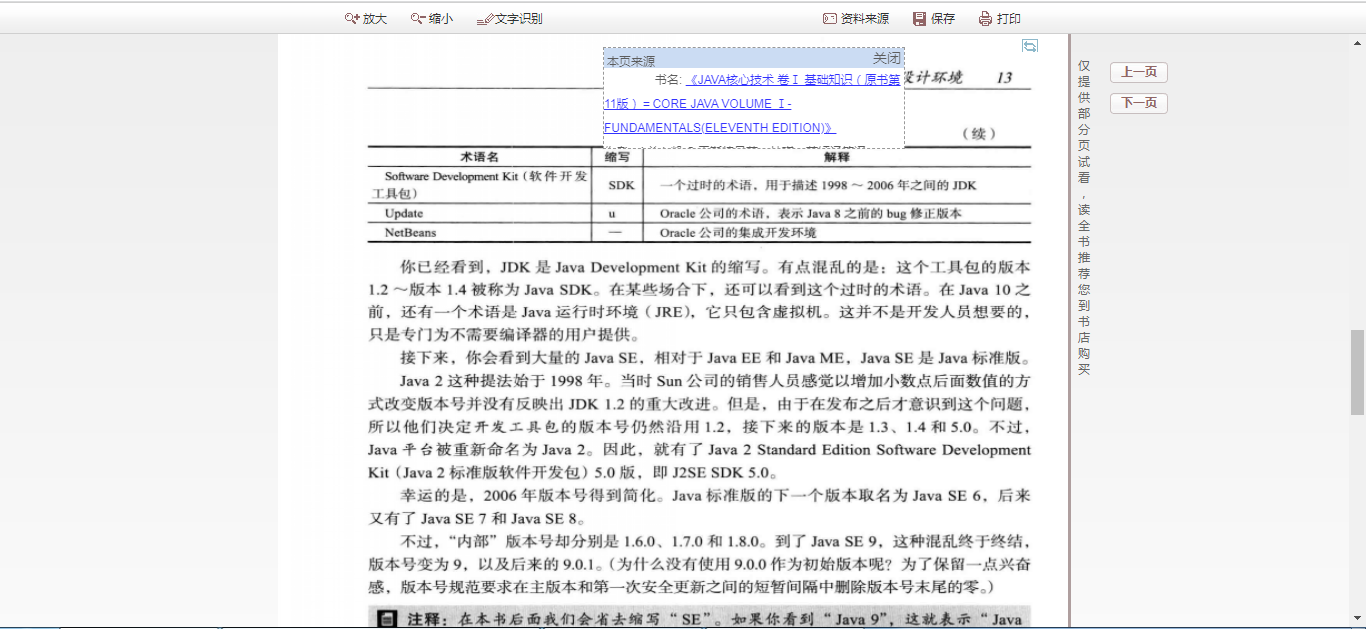Click the blue rotate icon above the page
The height and width of the screenshot is (629, 1366).
[x=1029, y=46]
